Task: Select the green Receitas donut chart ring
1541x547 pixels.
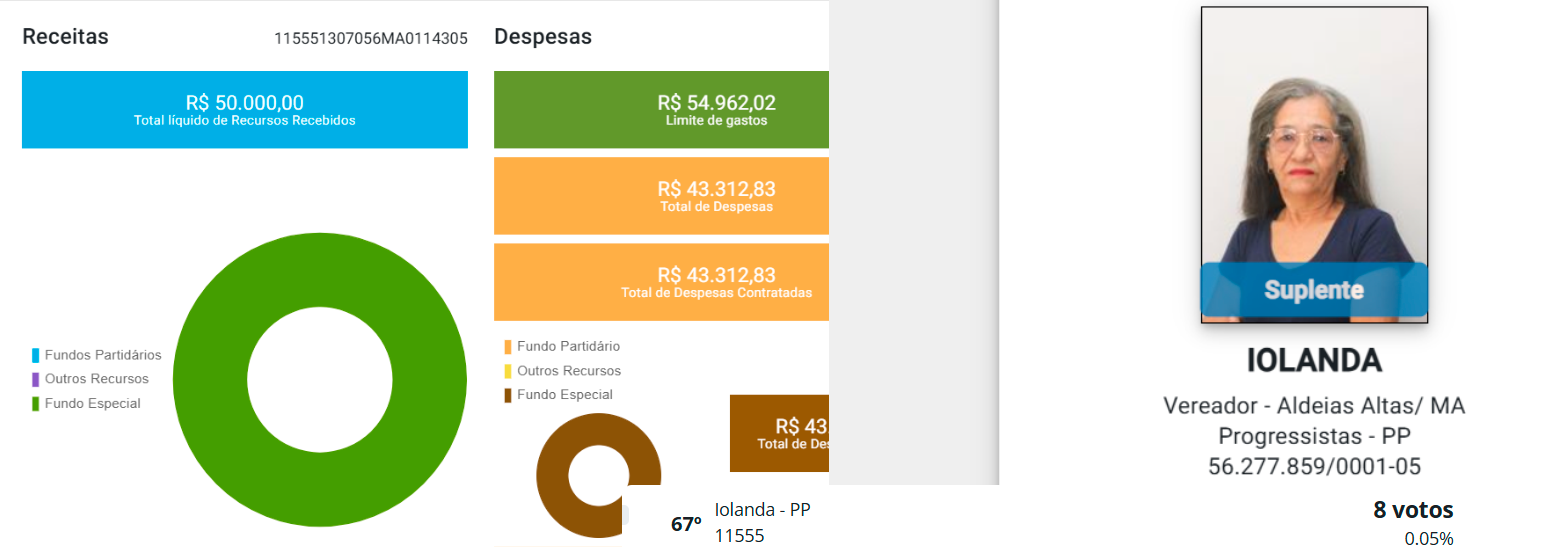Action: pos(200,380)
